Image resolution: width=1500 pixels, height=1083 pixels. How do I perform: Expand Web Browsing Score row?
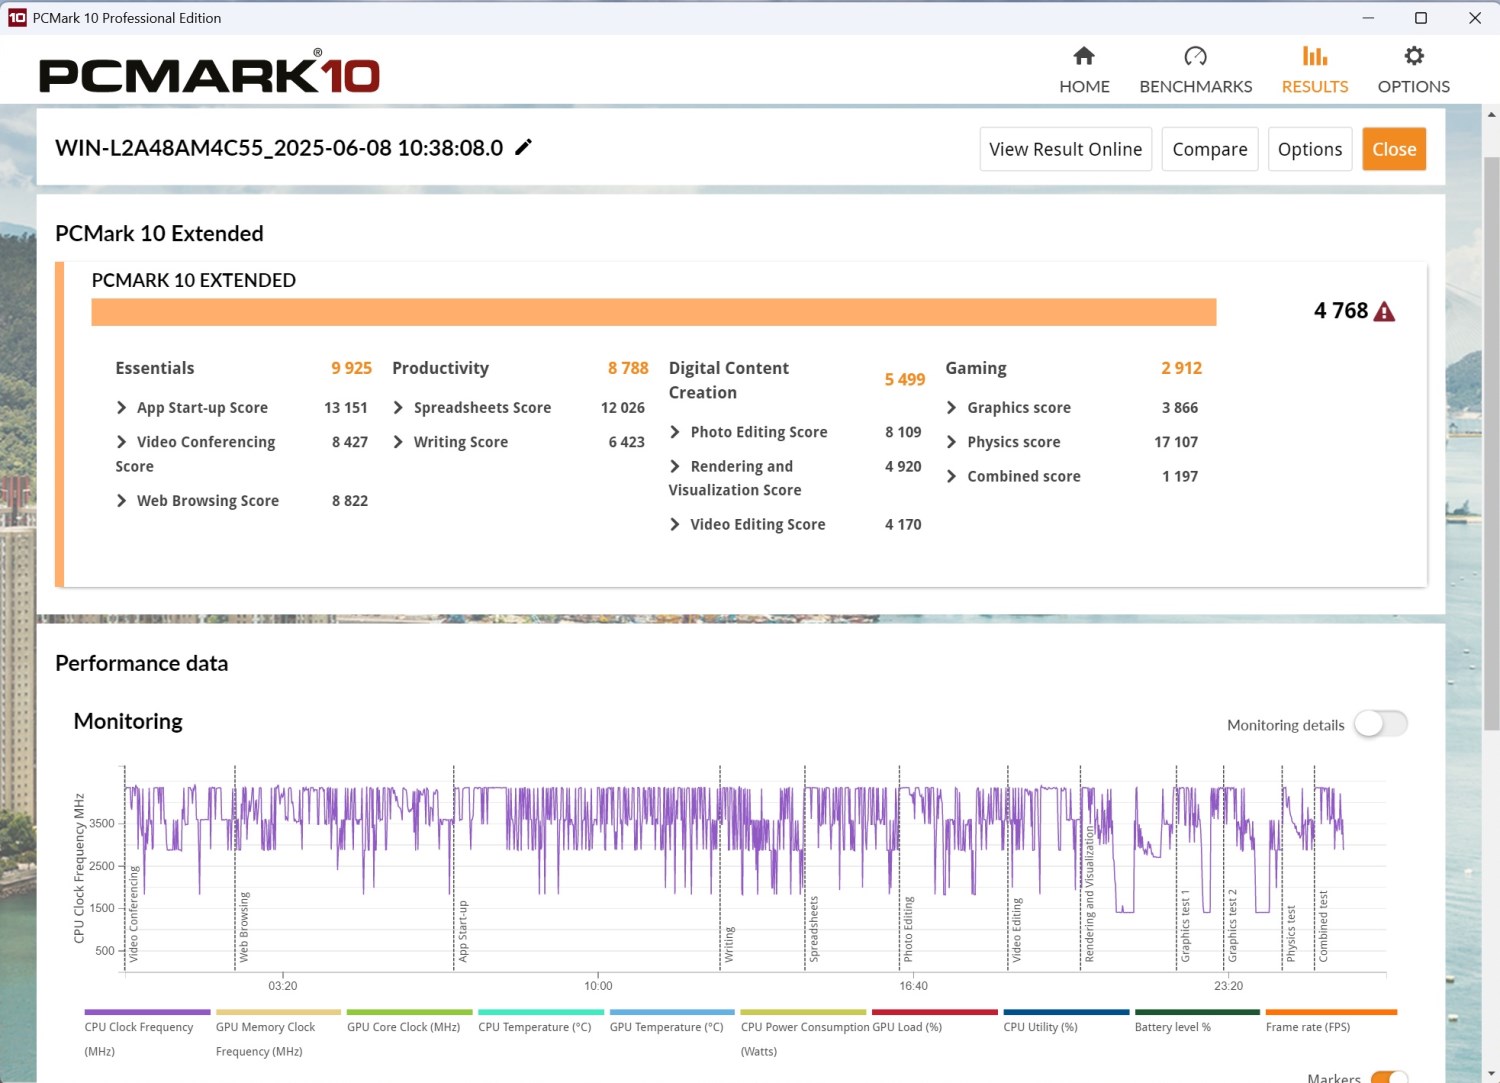[x=121, y=501]
